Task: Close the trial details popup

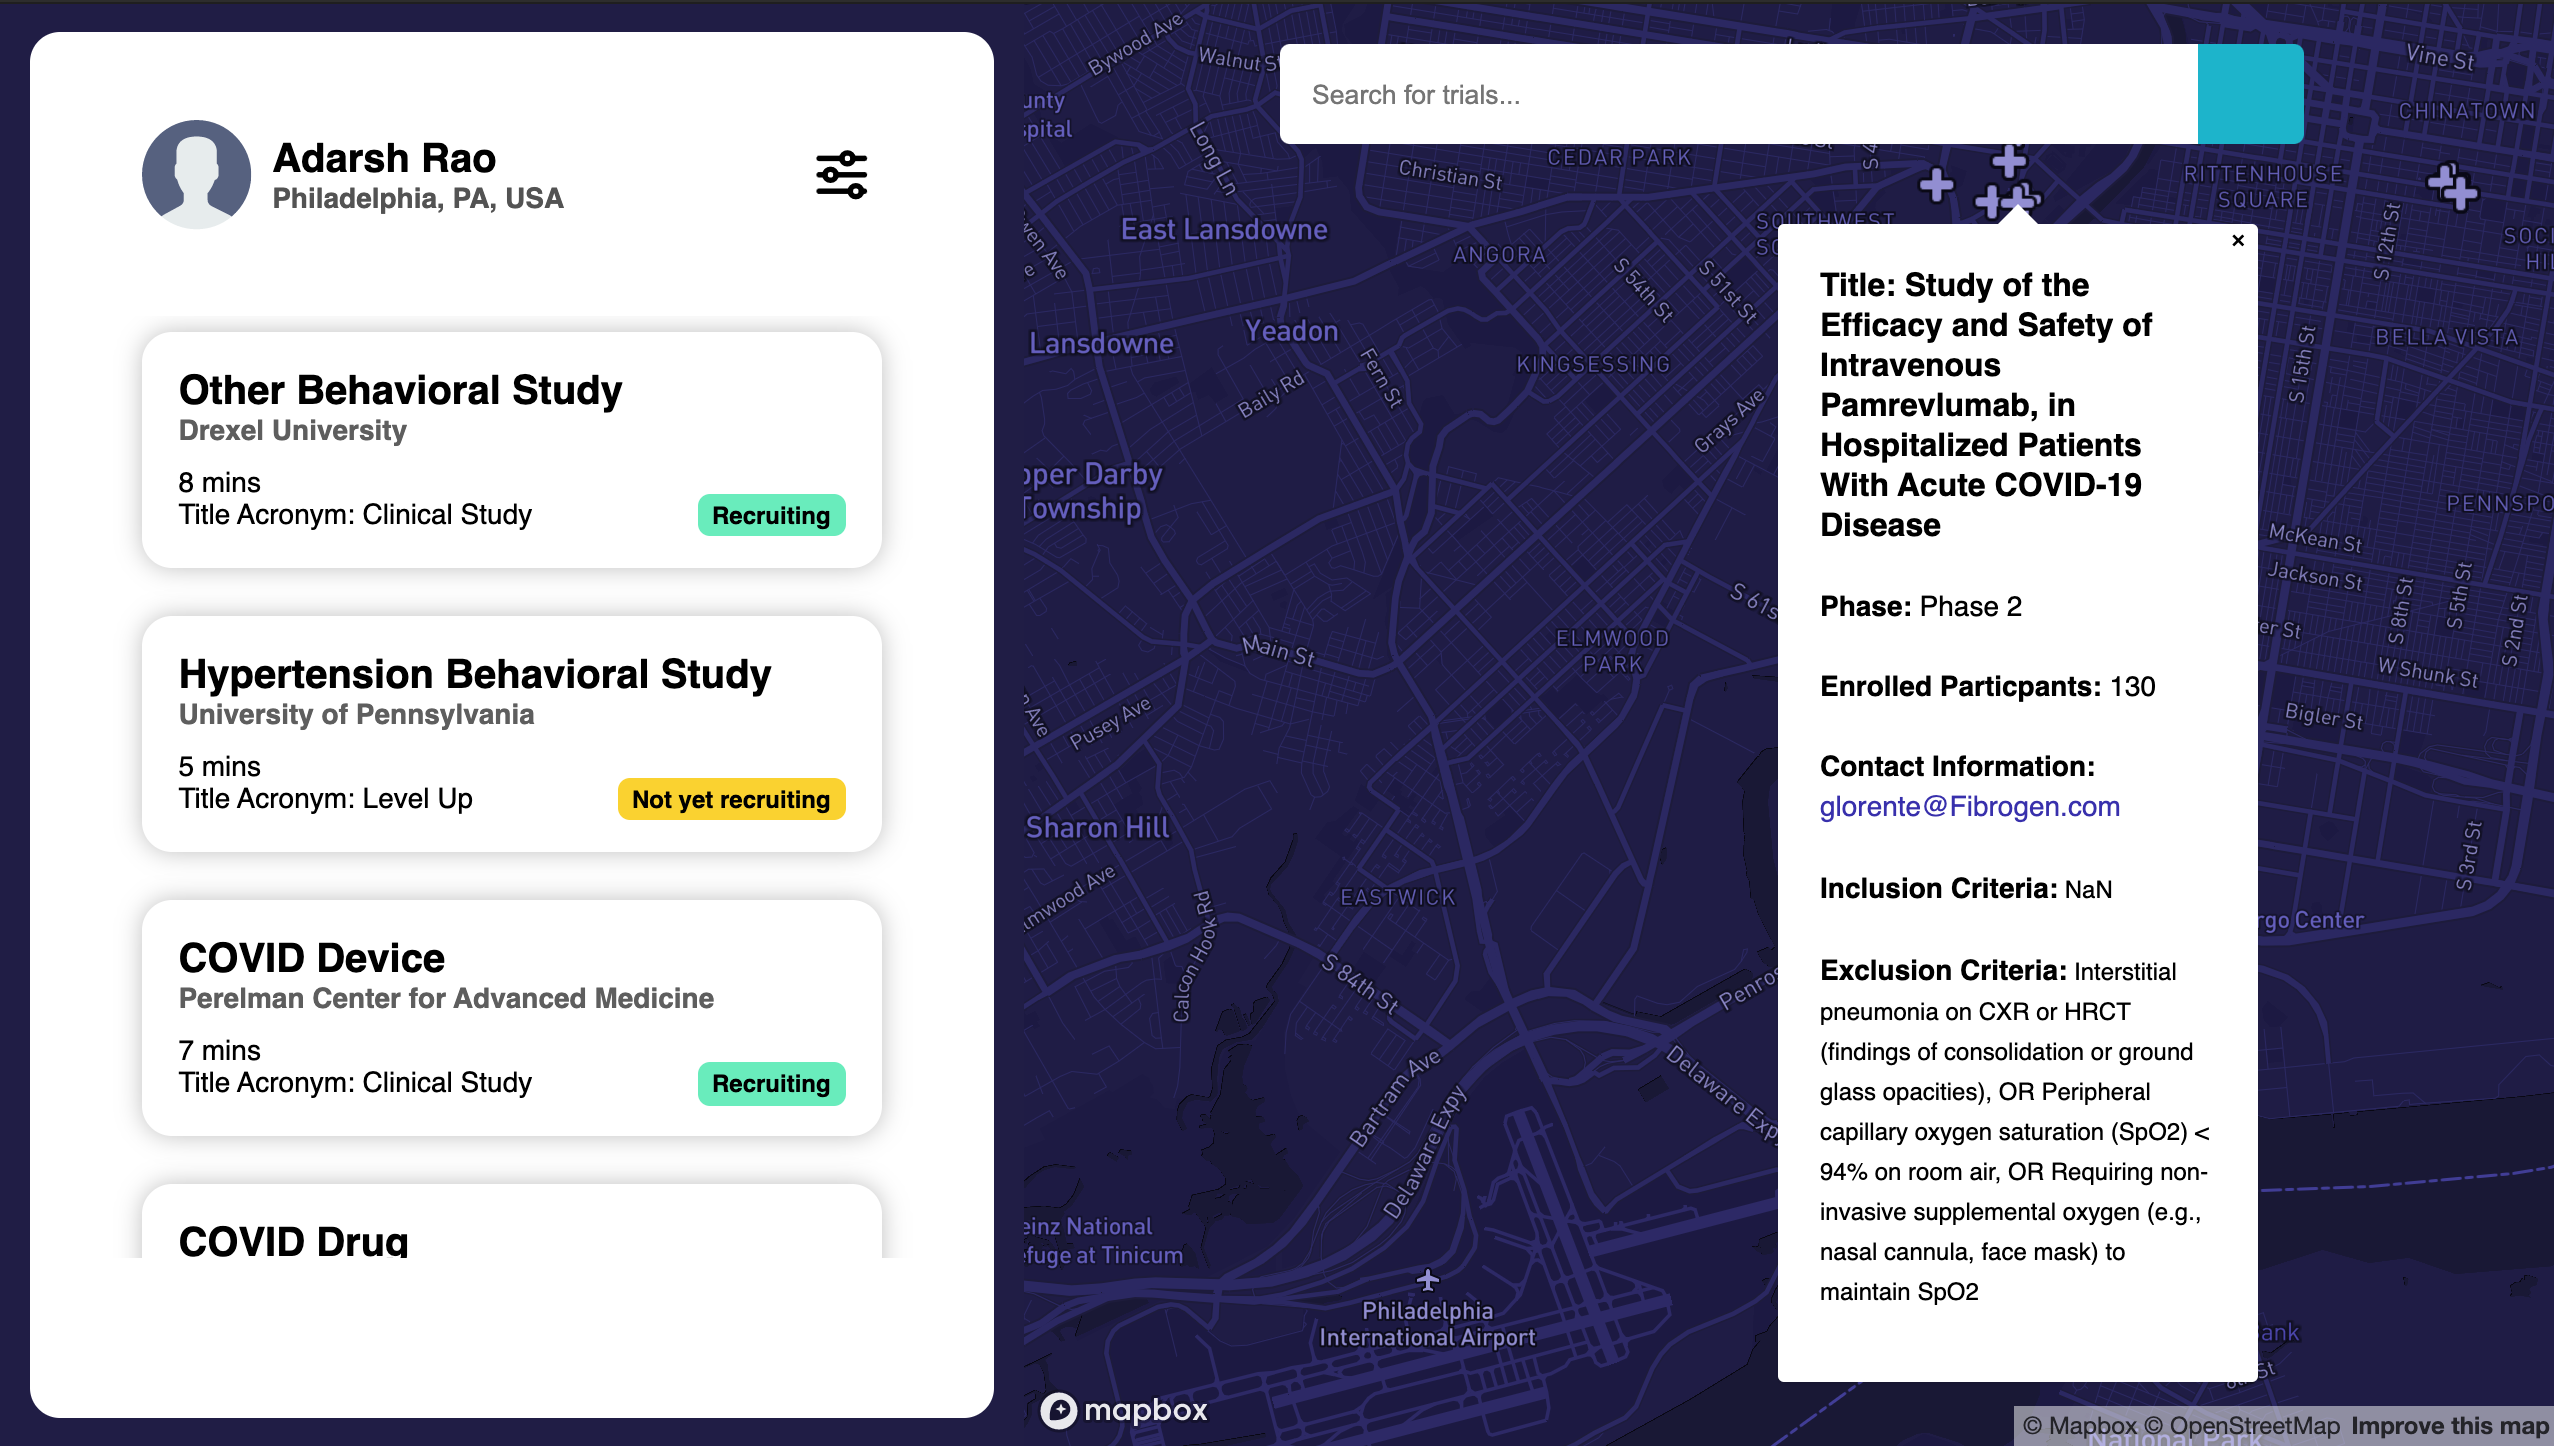Action: coord(2238,241)
